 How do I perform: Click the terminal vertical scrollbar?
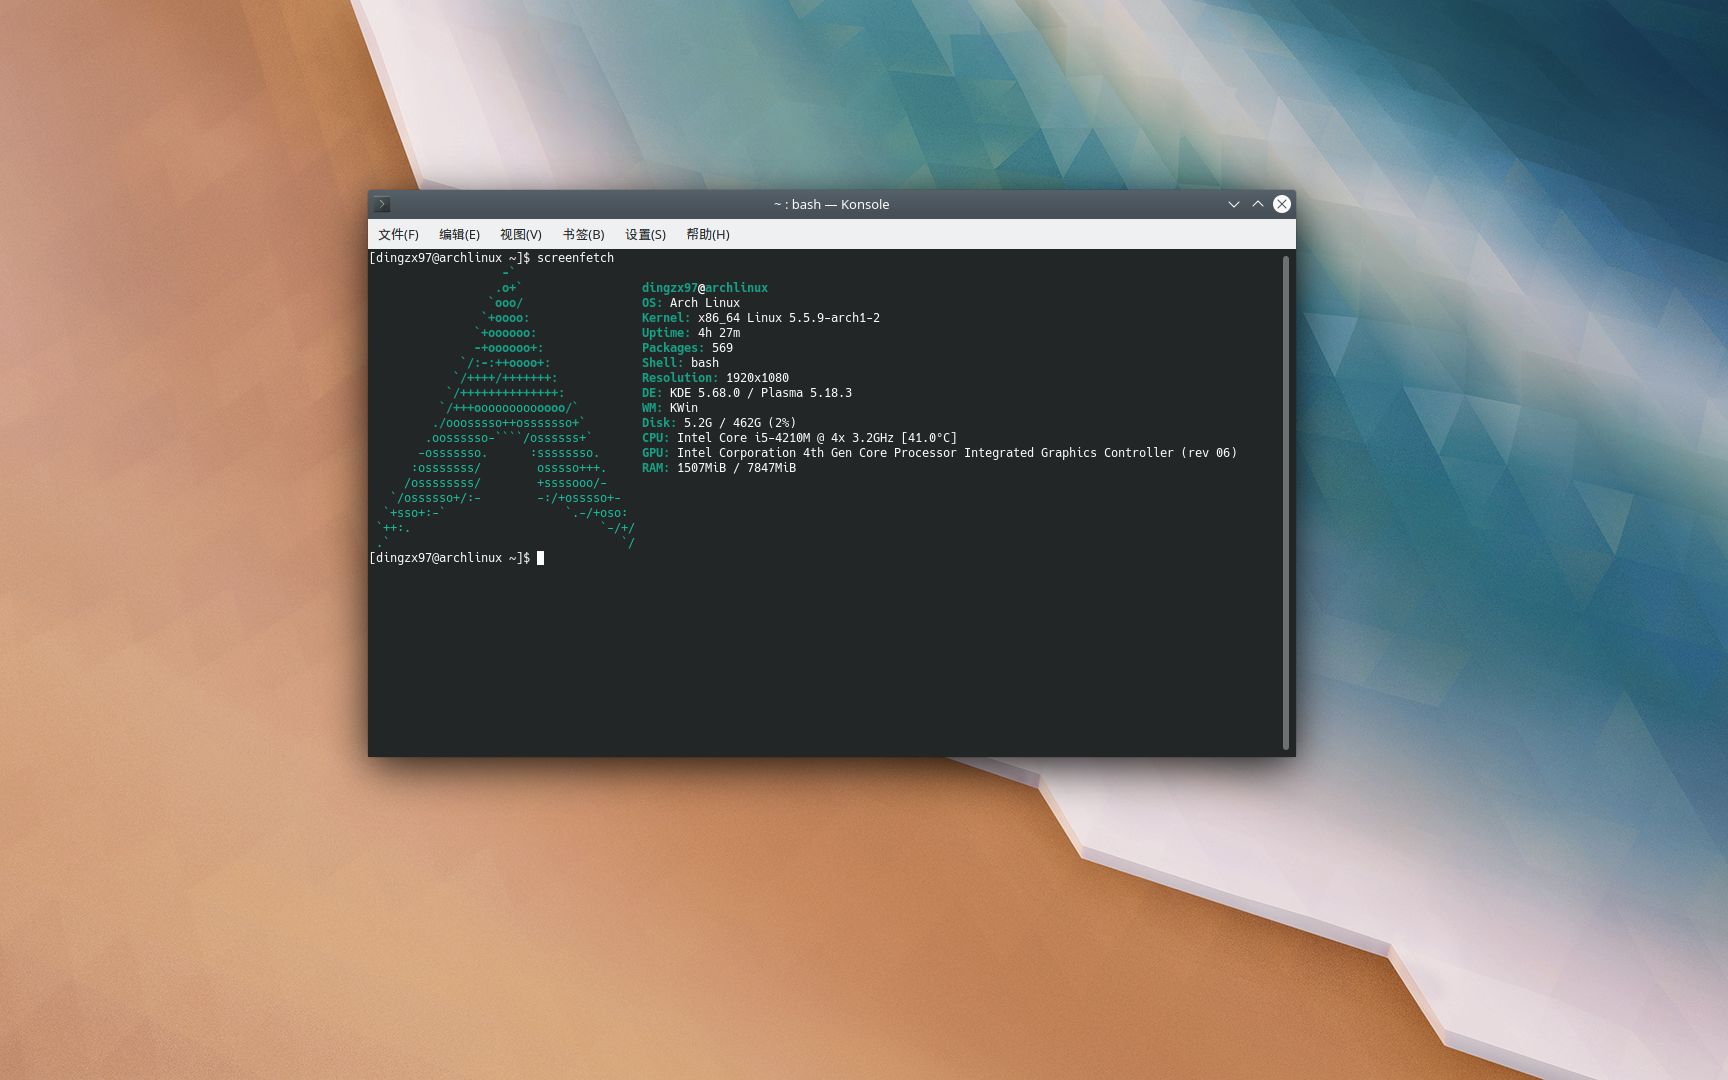[x=1286, y=502]
